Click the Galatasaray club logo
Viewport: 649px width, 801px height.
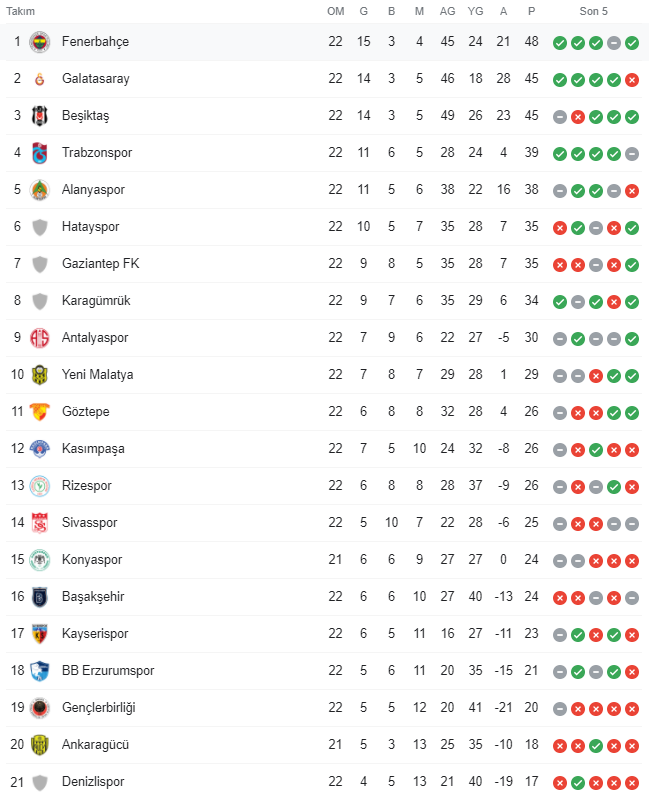point(39,79)
